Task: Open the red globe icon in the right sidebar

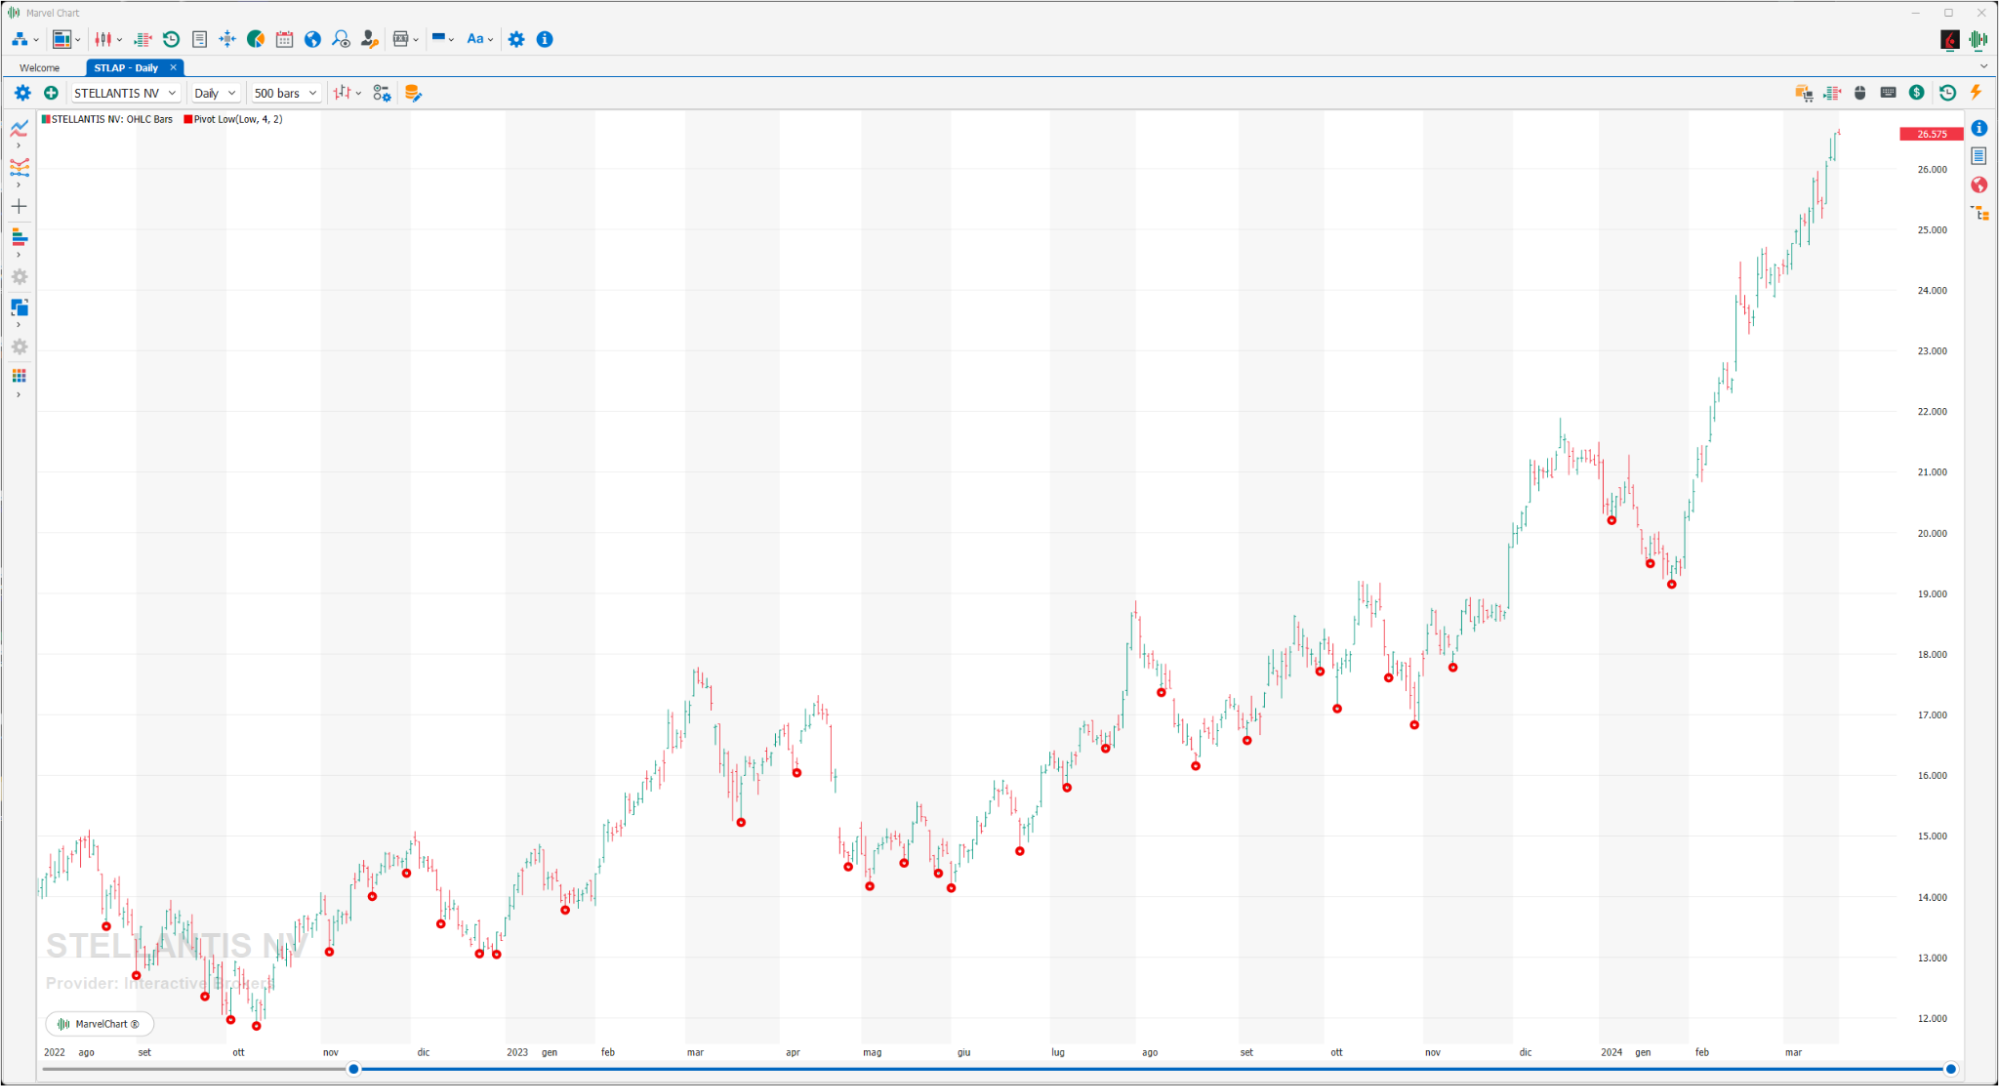Action: click(1979, 185)
